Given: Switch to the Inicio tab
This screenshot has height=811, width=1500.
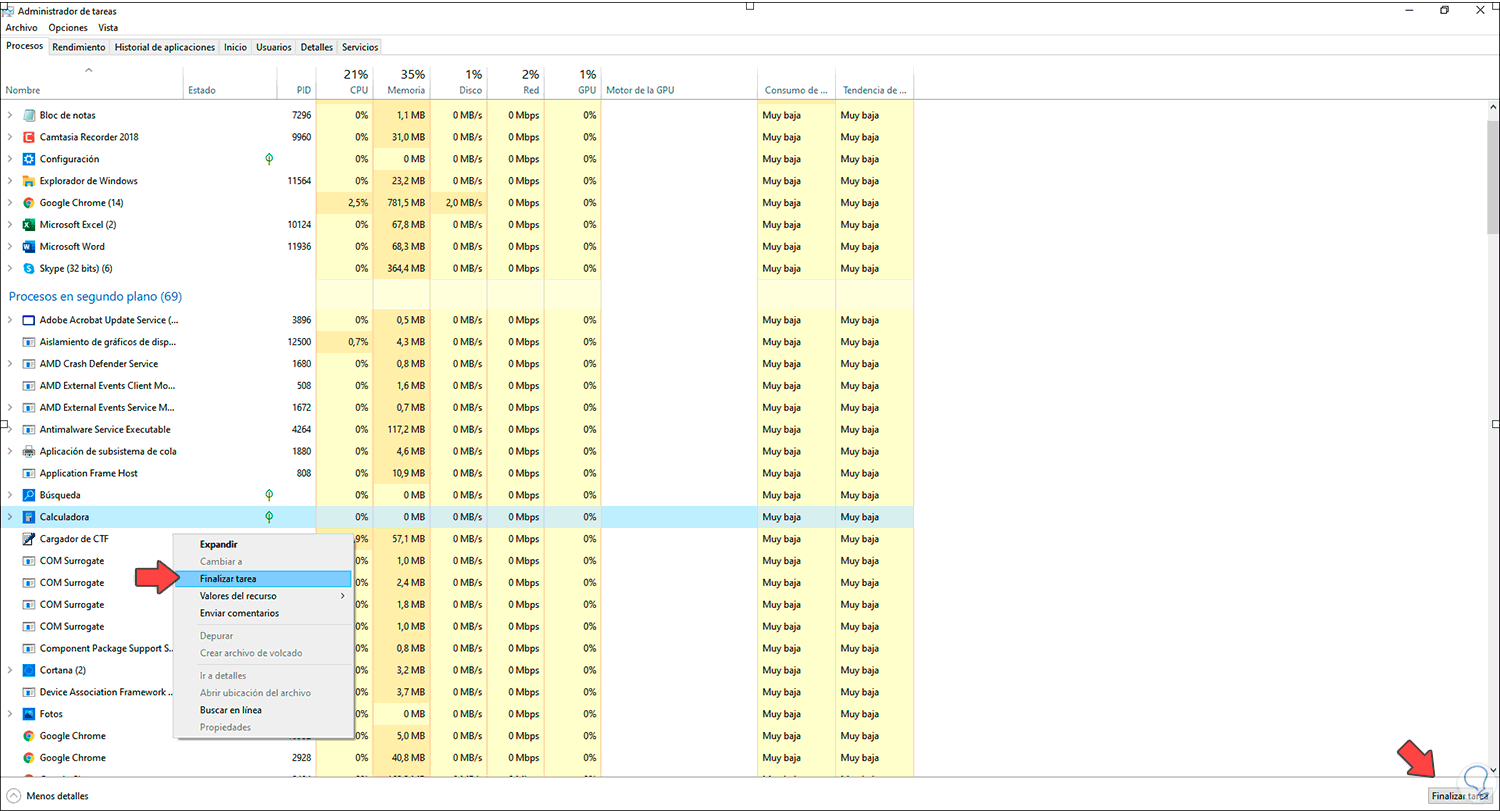Looking at the screenshot, I should (236, 47).
